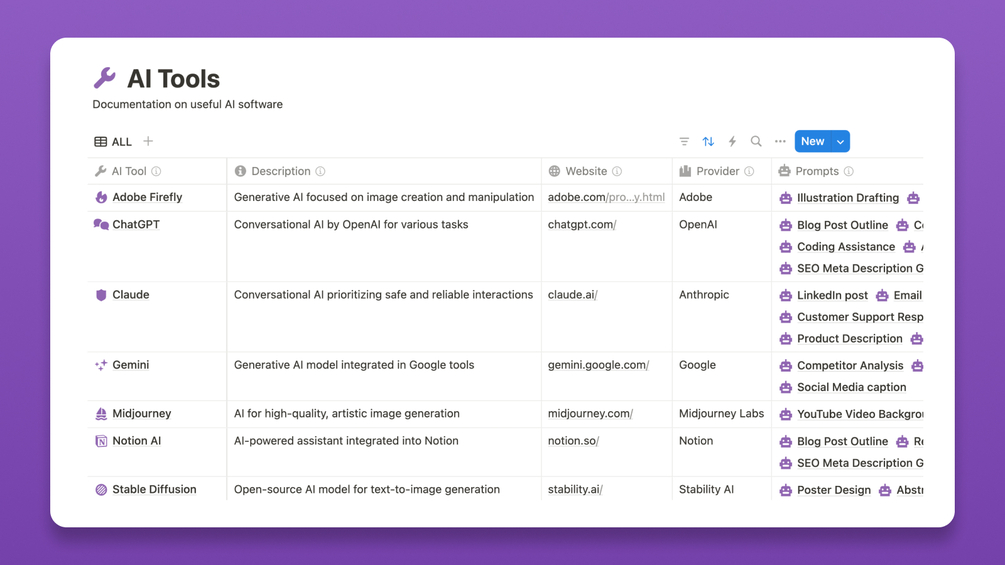Click the wrench page icon beside AI Tools
1005x565 pixels.
tap(104, 78)
